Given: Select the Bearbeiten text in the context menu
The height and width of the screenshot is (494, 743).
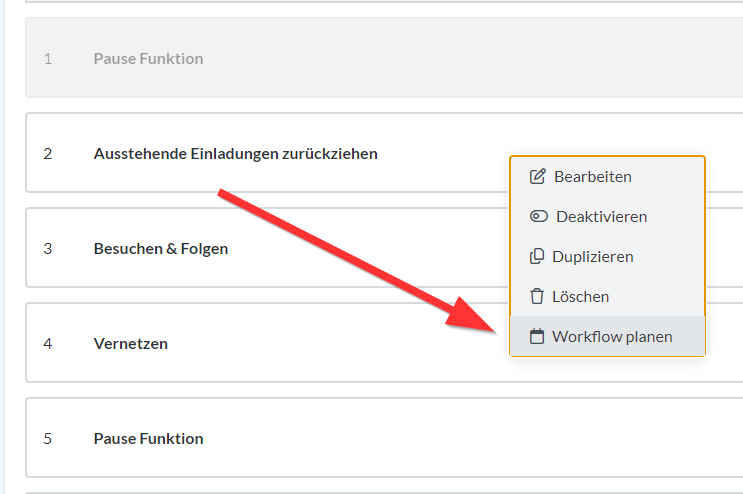Looking at the screenshot, I should [x=593, y=177].
